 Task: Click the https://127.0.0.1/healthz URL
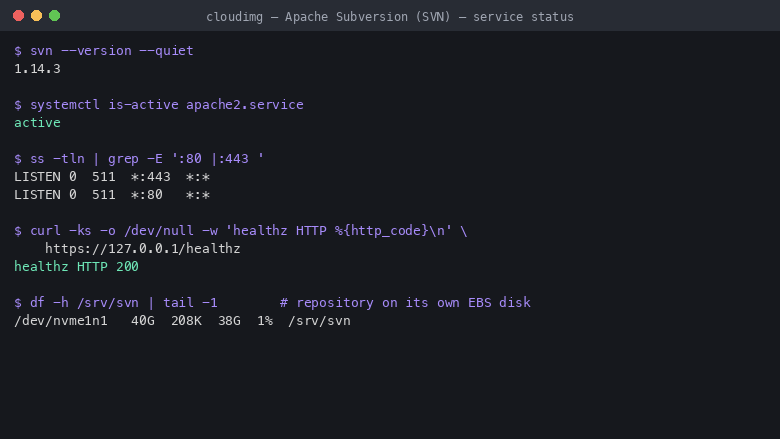click(143, 249)
